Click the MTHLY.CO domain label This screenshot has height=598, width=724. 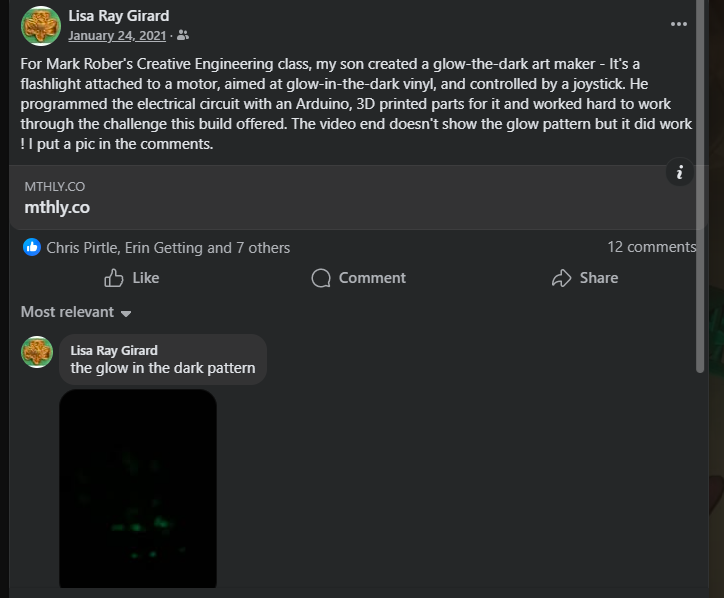54,187
